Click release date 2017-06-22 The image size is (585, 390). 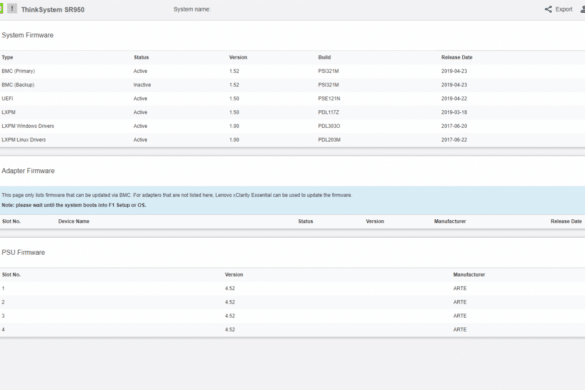pos(454,140)
